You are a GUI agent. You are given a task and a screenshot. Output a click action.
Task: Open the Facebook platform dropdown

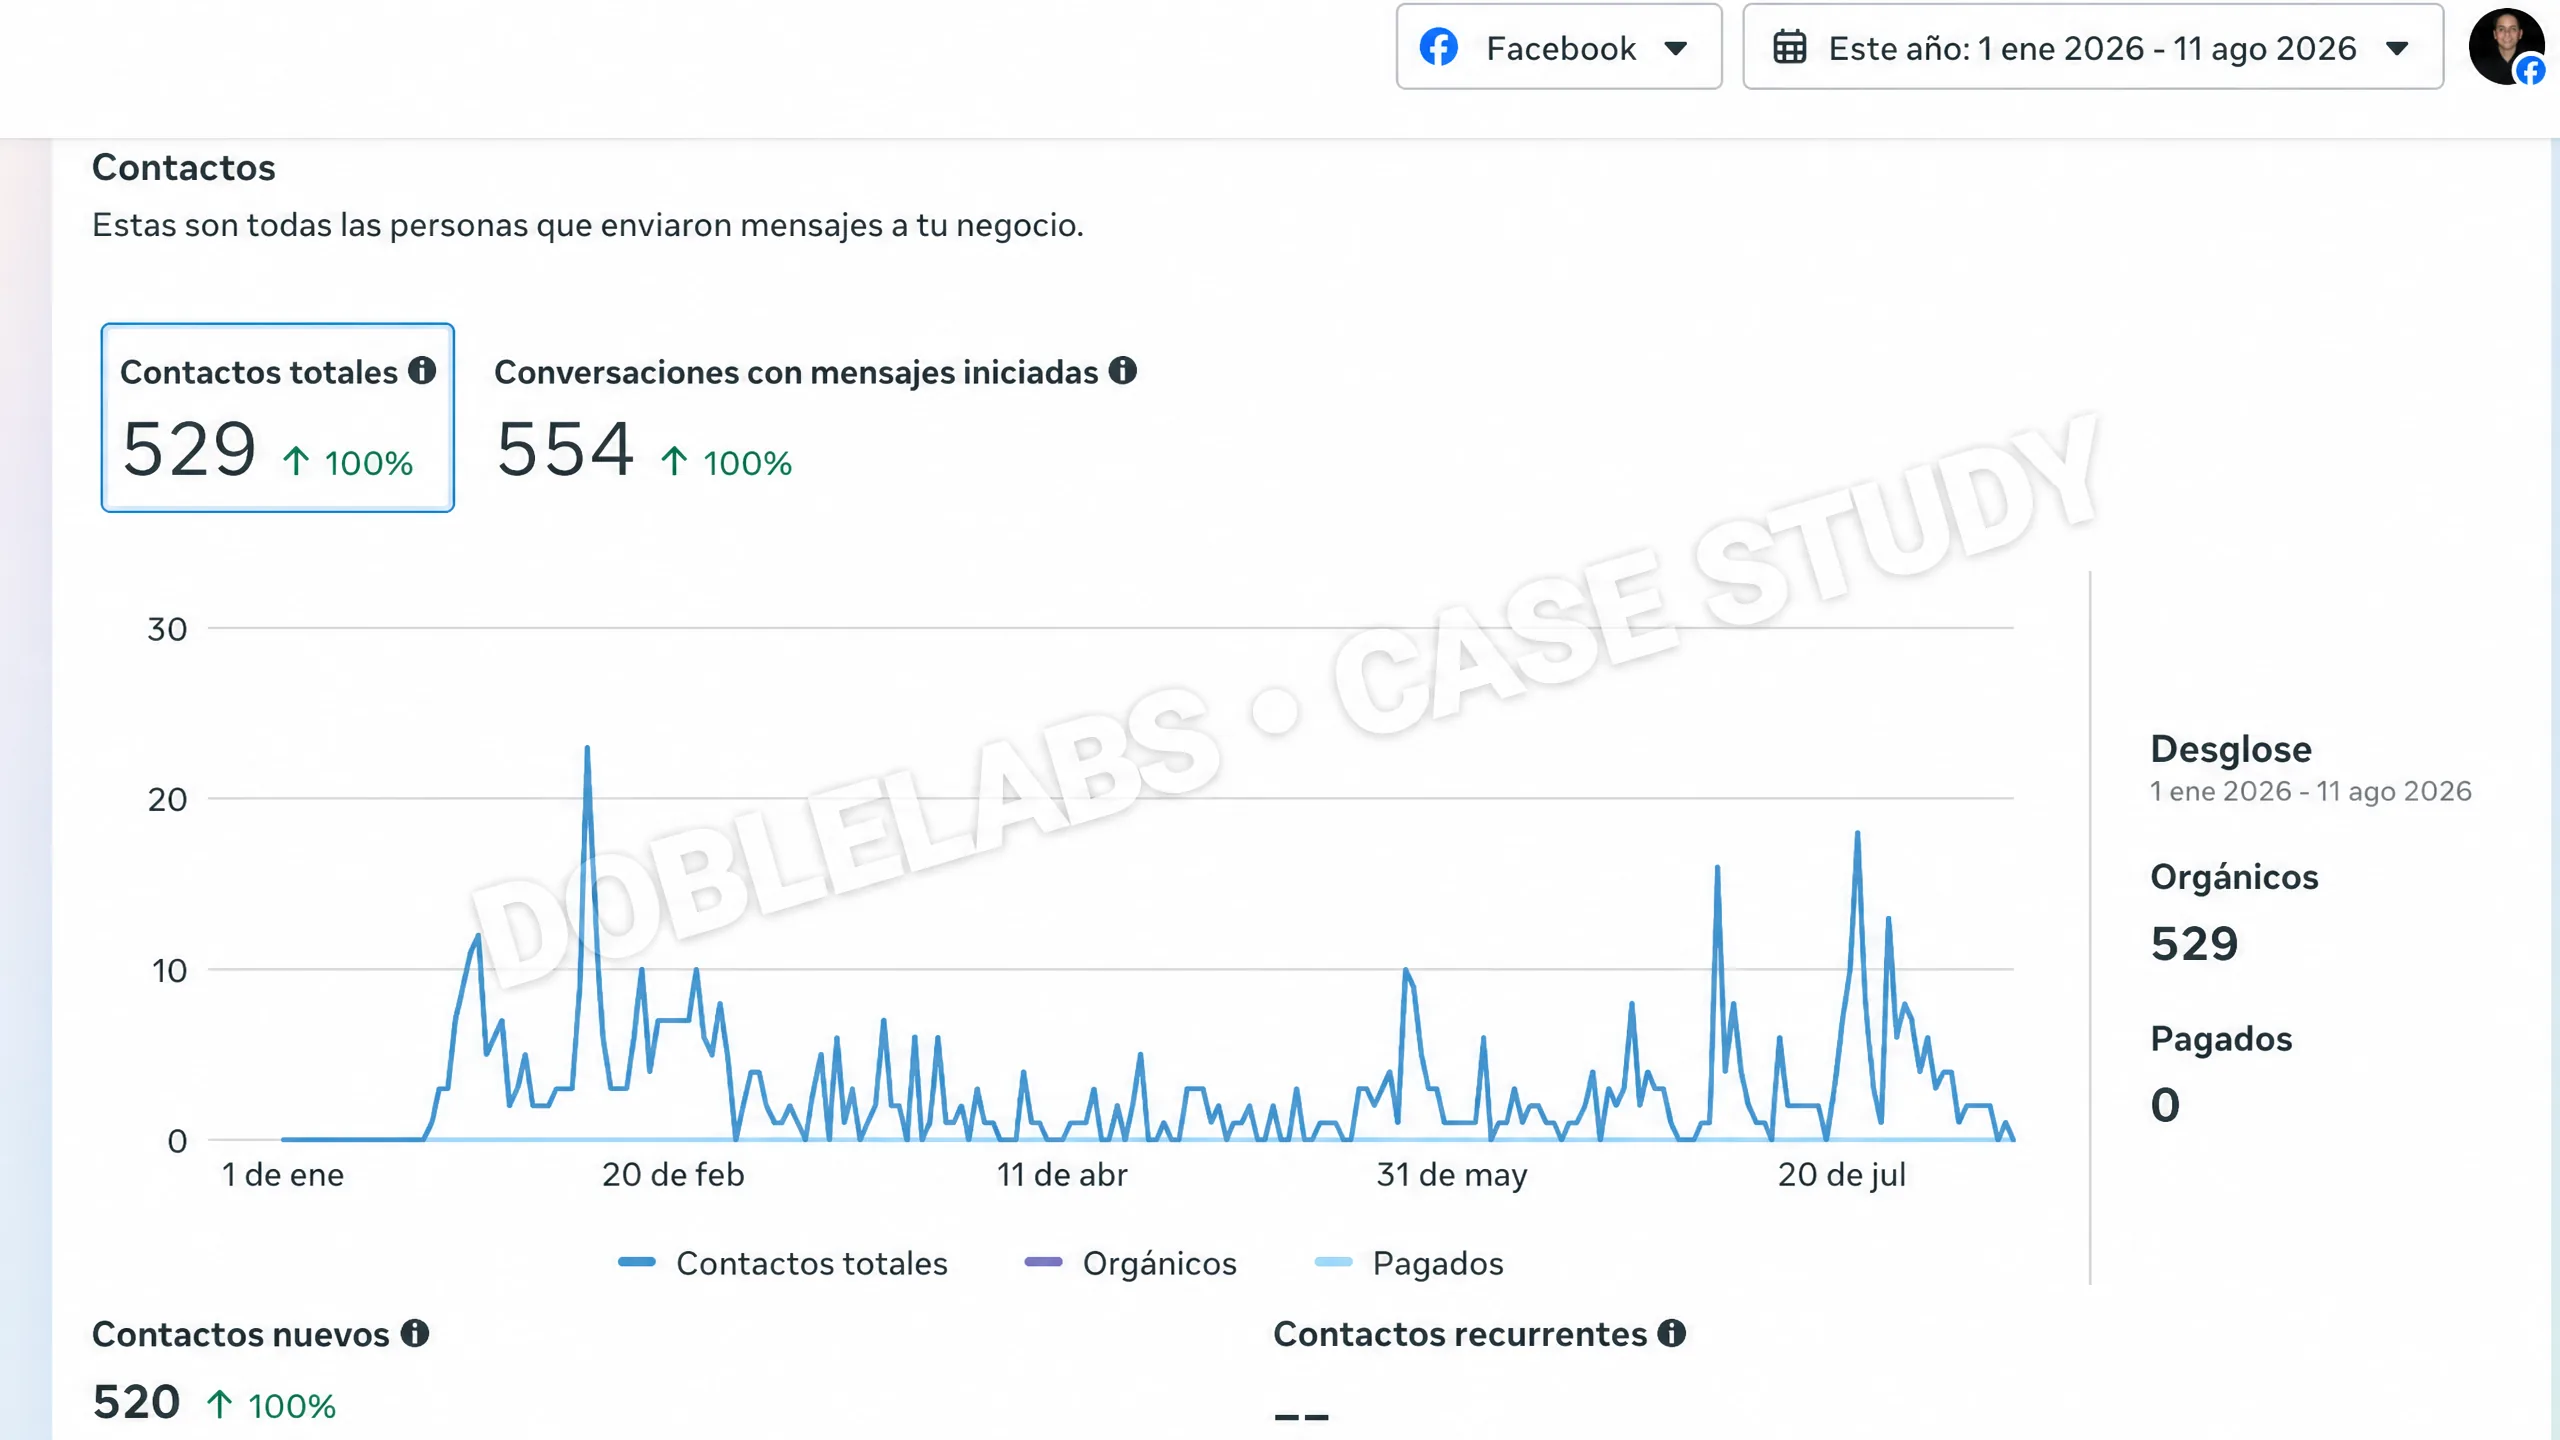(1558, 47)
